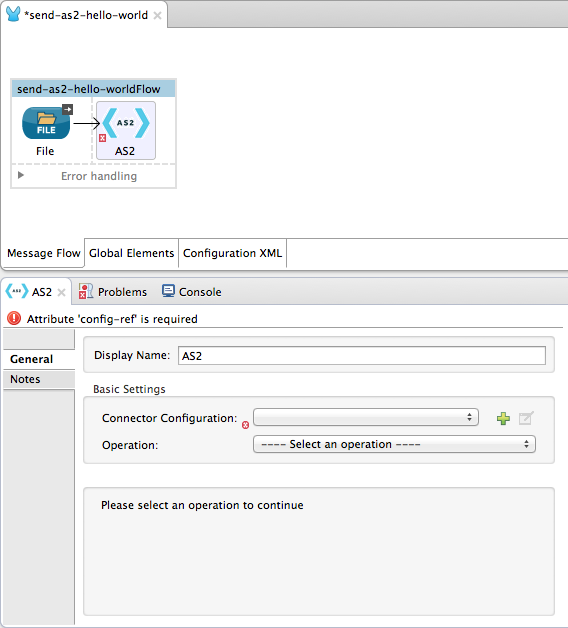
Task: Click the inbound arrow badge on File icon
Action: (x=67, y=109)
